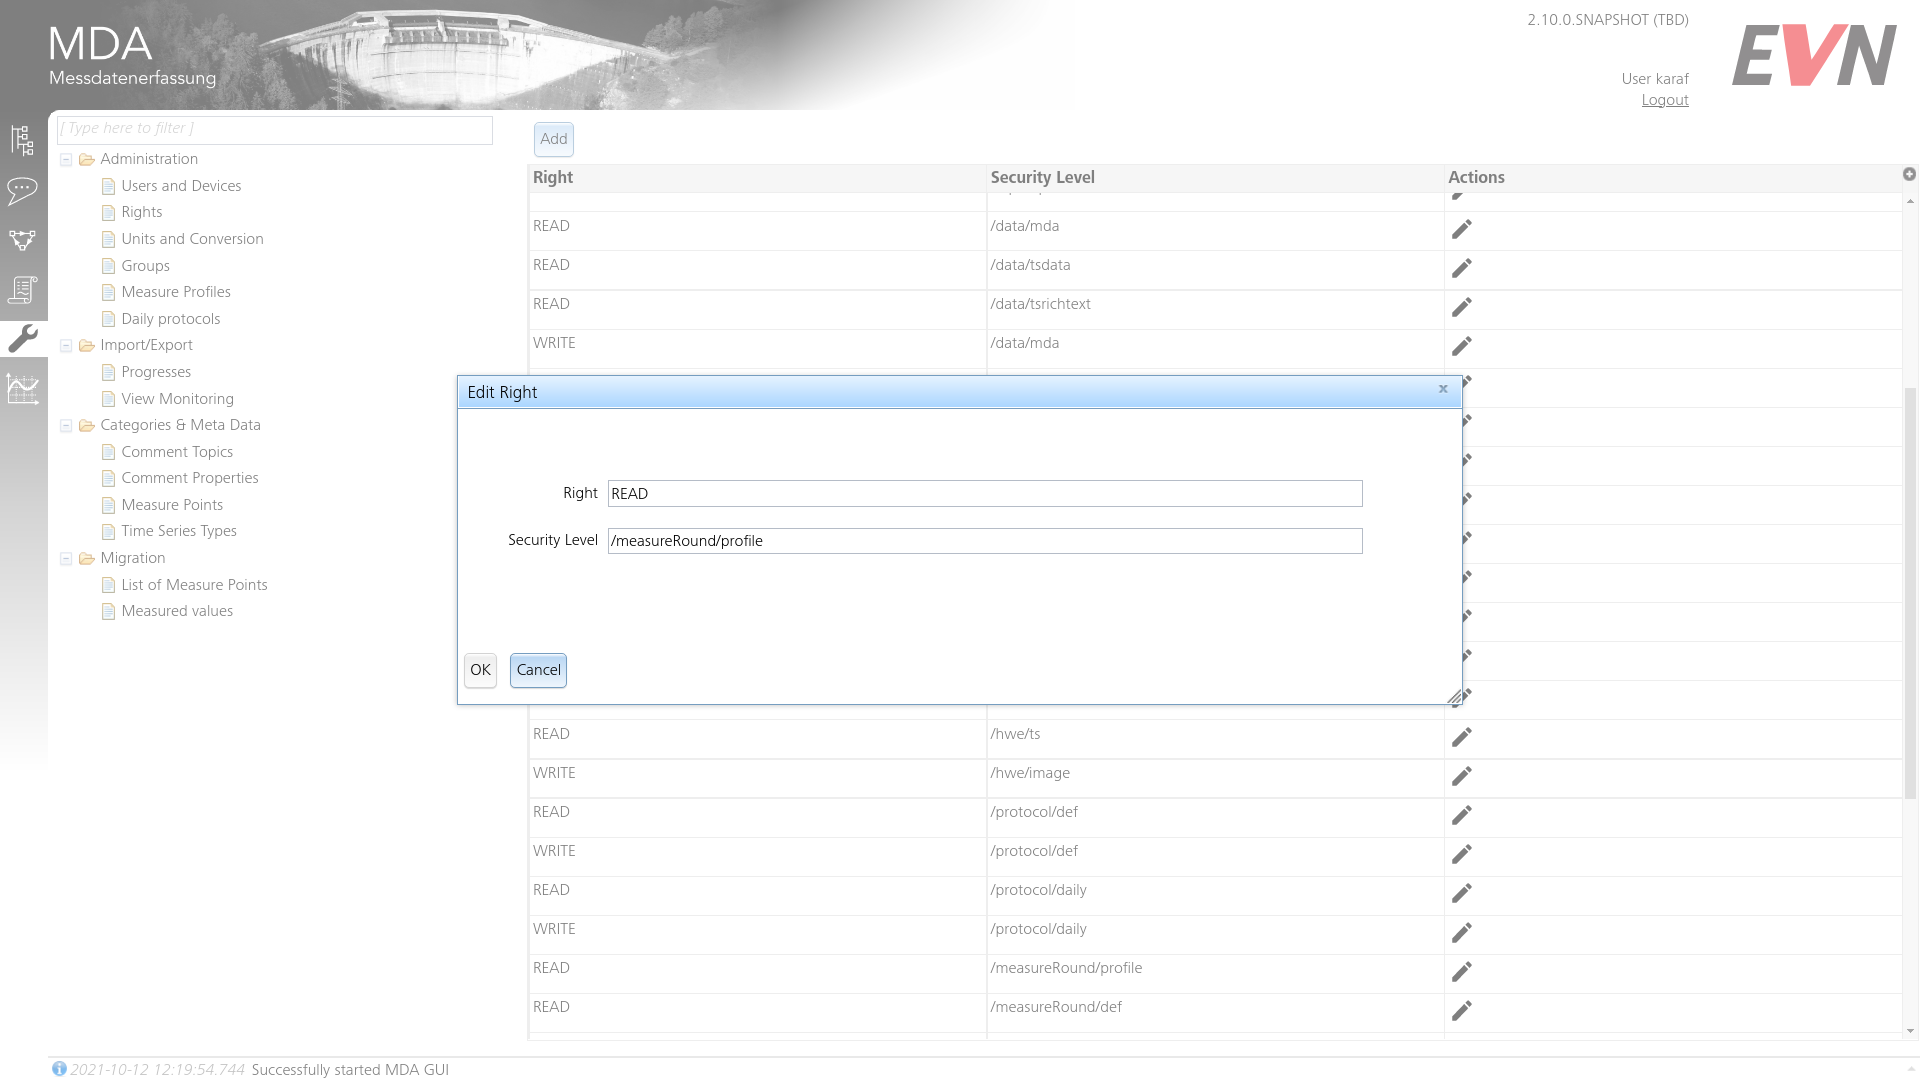Click the filter input above the tree
The width and height of the screenshot is (1920, 1080).
coord(274,129)
